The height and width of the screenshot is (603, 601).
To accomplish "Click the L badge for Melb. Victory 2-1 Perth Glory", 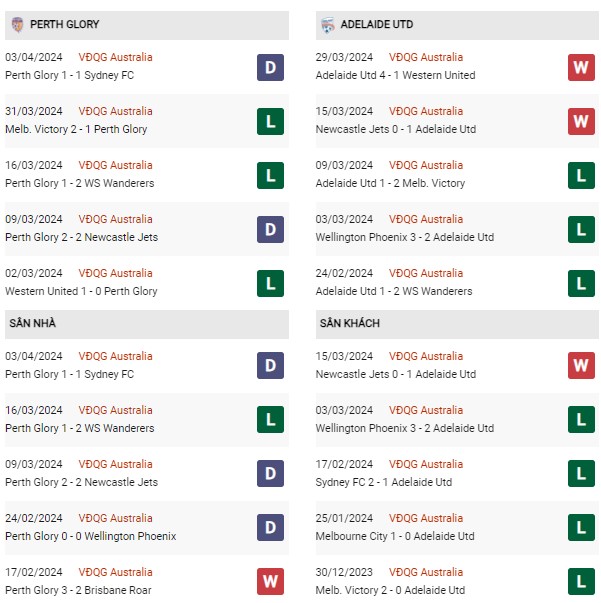I will coord(270,122).
